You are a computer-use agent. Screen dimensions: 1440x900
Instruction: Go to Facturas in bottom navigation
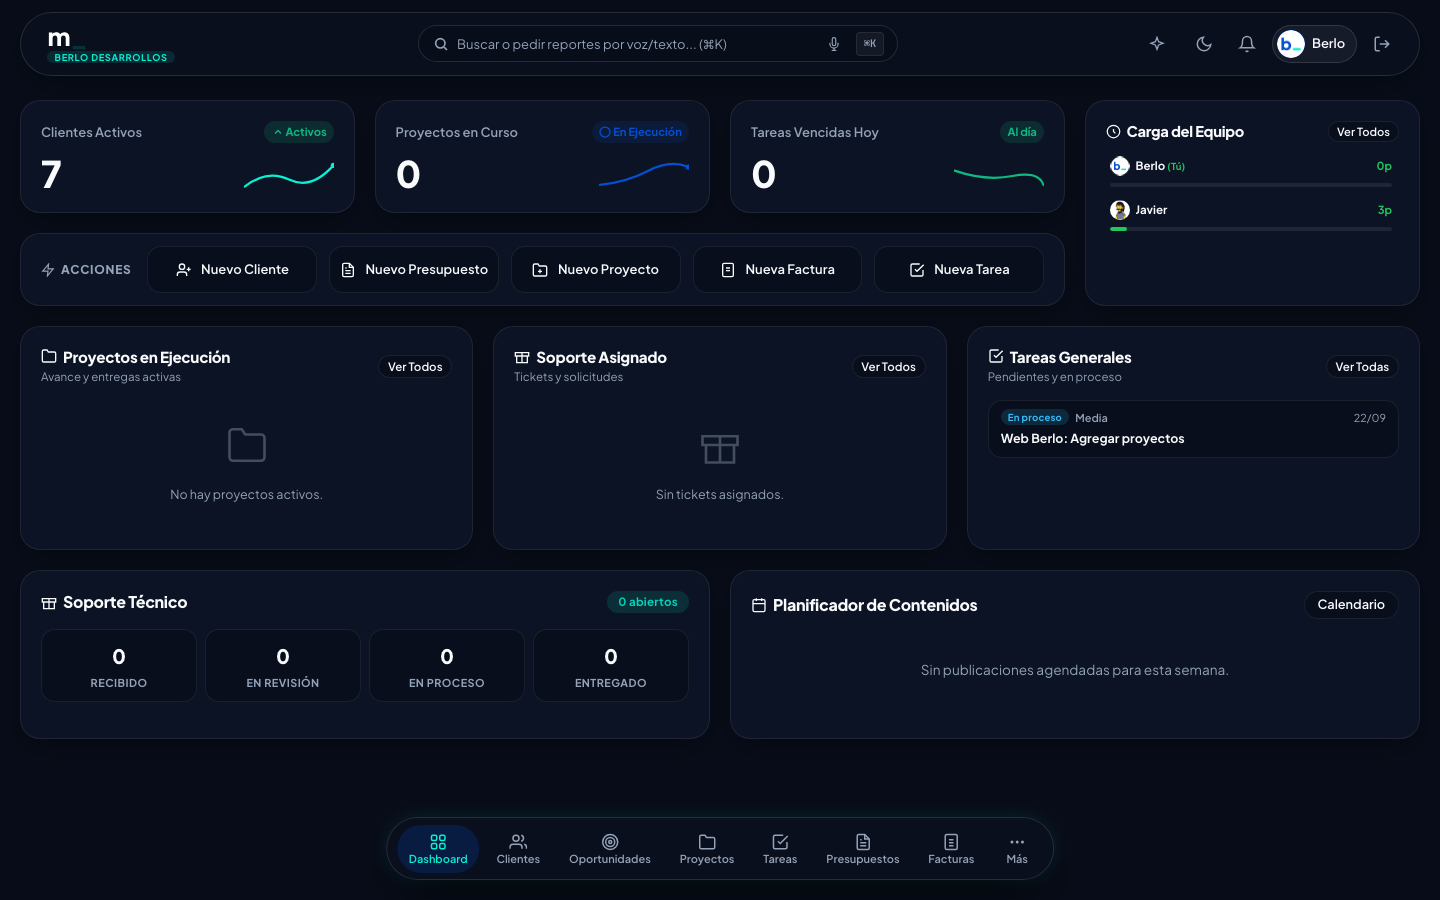(x=951, y=849)
